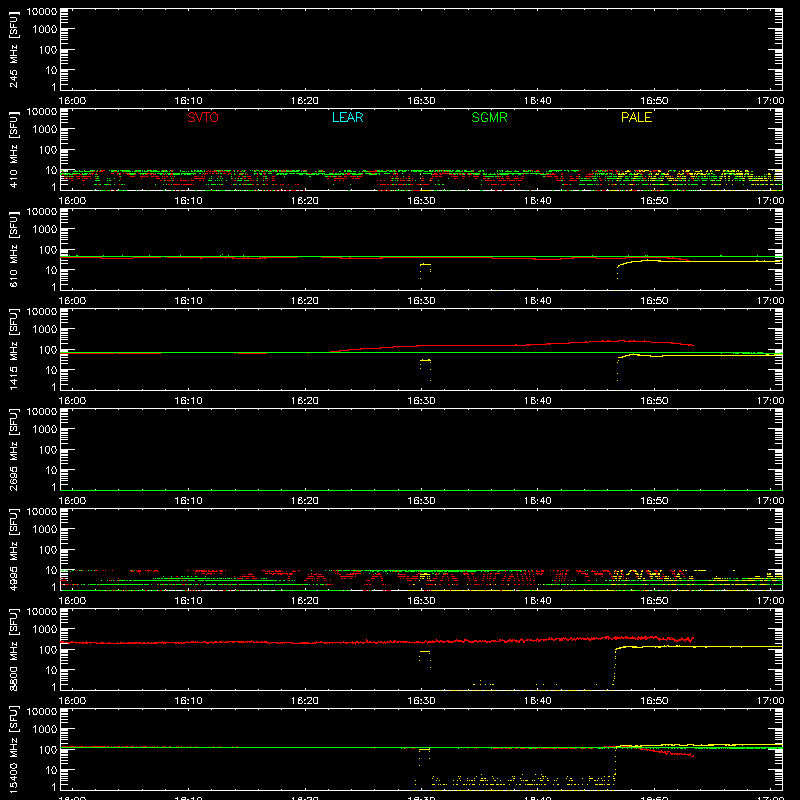The height and width of the screenshot is (800, 800).
Task: Click 16:20 tick under the 1415 MHz panel
Action: click(x=305, y=401)
